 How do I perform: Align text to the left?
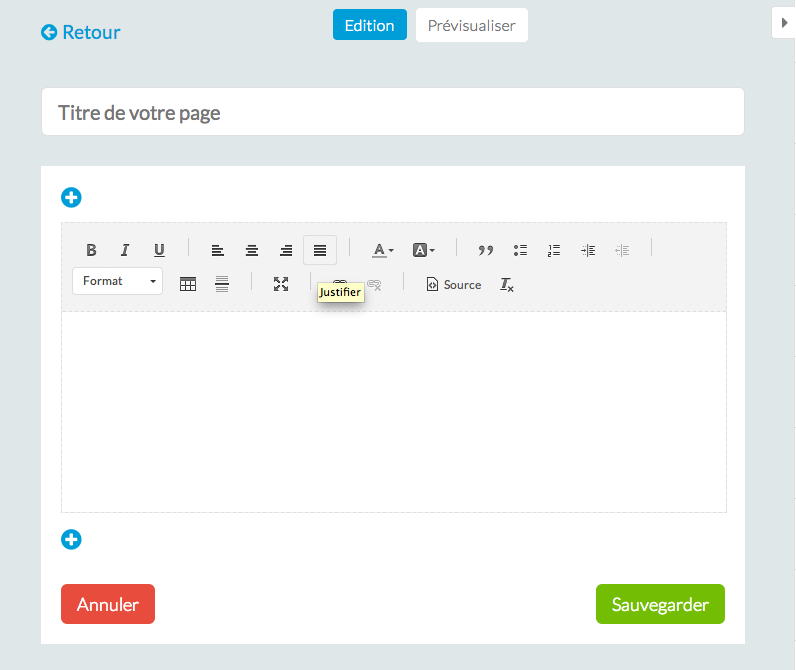click(218, 250)
